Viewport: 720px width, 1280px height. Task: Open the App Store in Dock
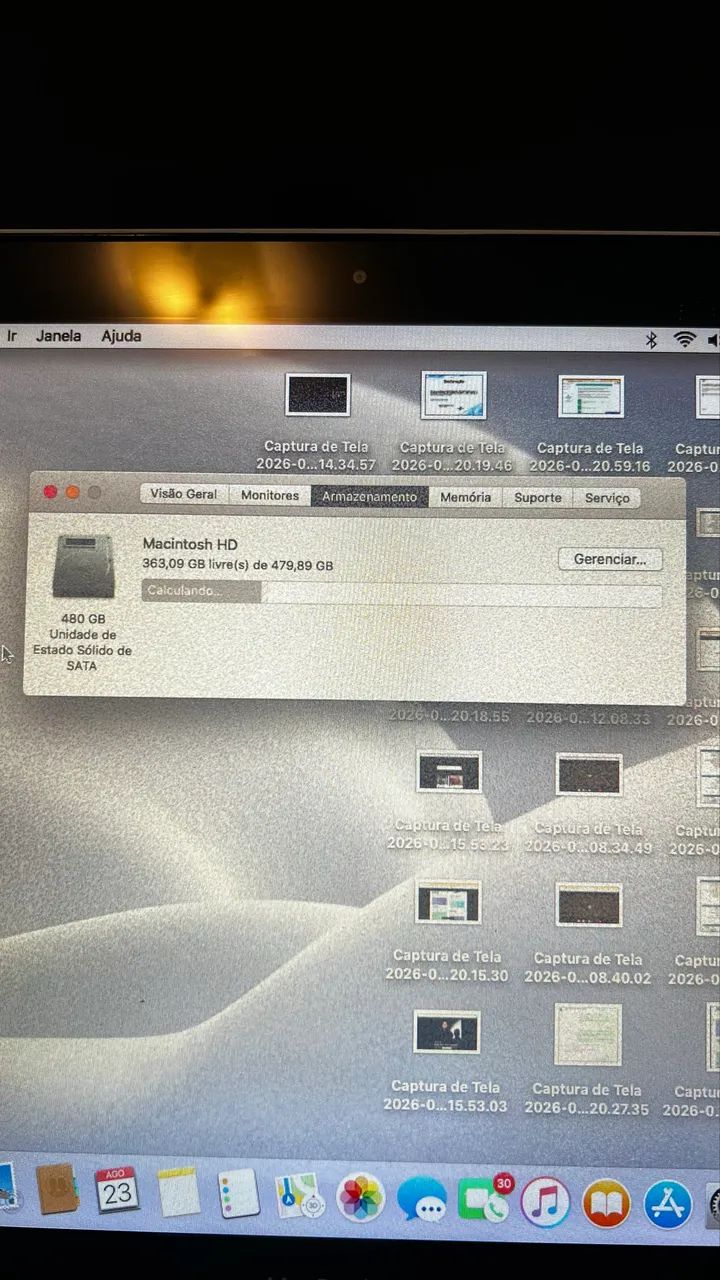668,1204
